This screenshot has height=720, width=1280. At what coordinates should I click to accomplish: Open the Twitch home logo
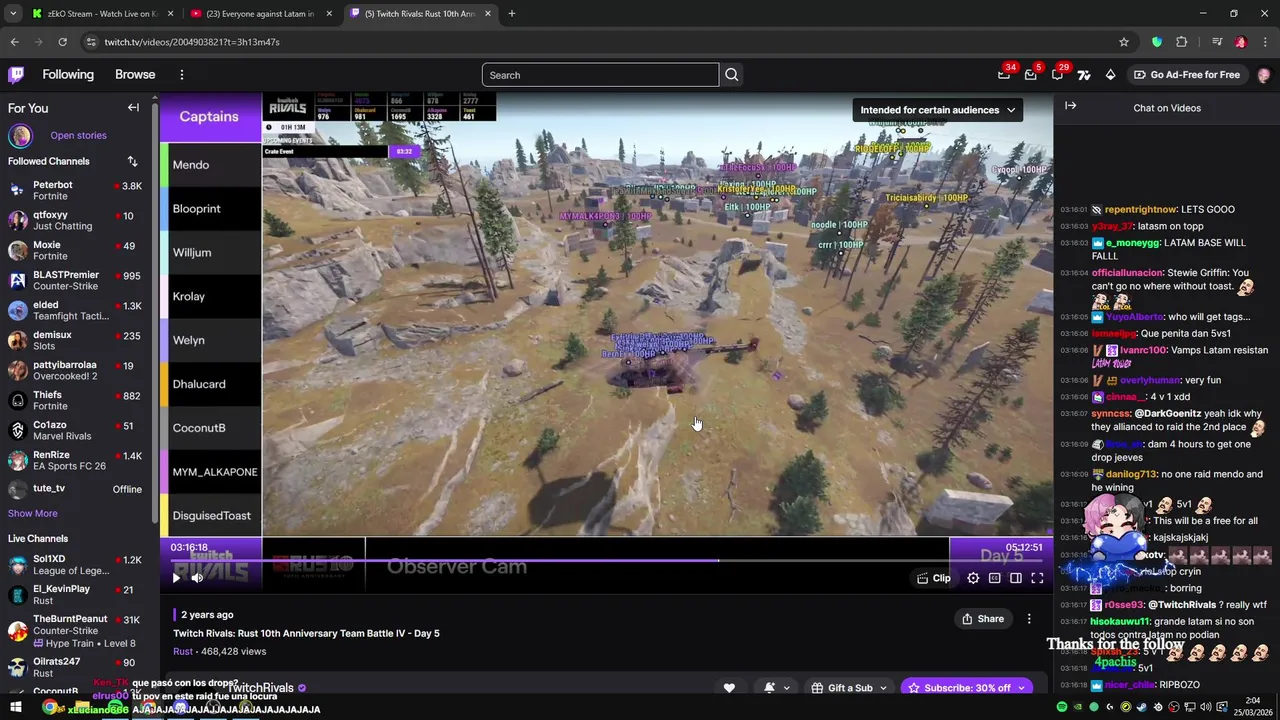17,75
